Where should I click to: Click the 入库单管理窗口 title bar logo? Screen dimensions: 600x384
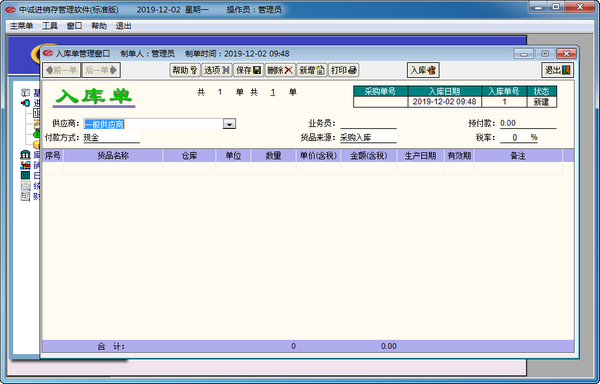[48, 54]
